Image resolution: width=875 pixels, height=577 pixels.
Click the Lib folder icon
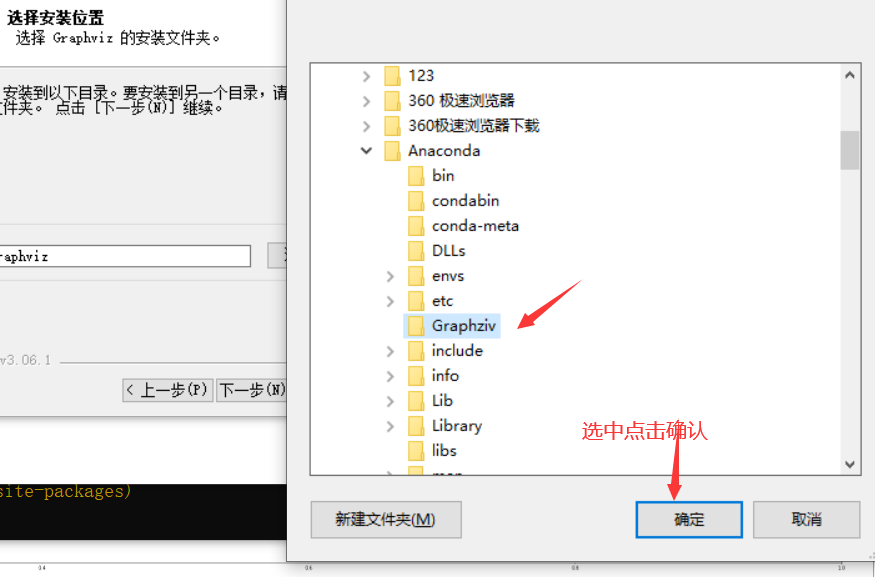click(x=416, y=401)
